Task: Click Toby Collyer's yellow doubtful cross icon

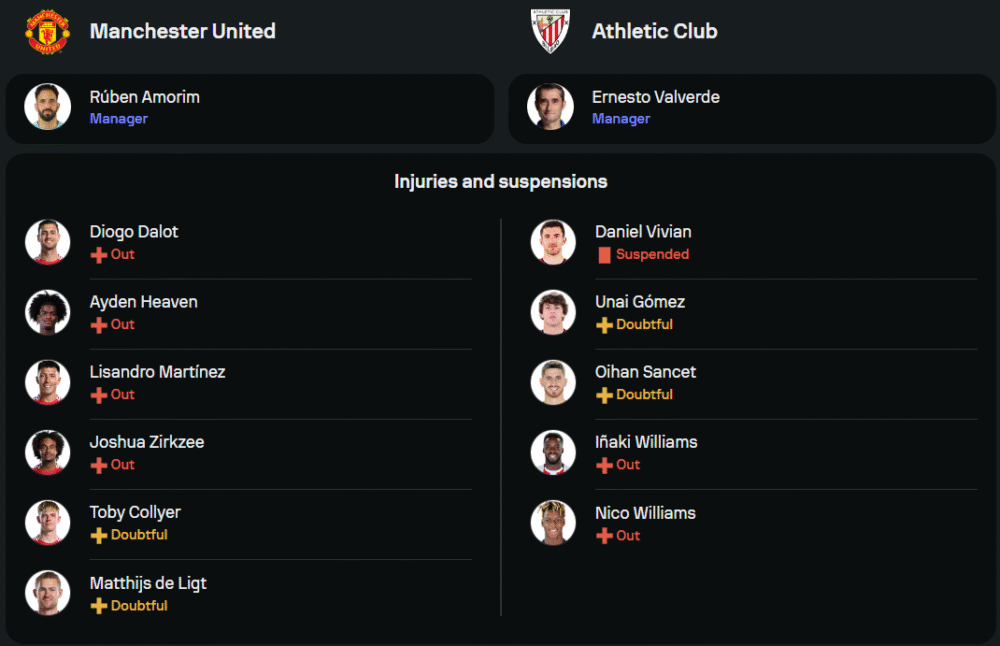Action: click(98, 535)
